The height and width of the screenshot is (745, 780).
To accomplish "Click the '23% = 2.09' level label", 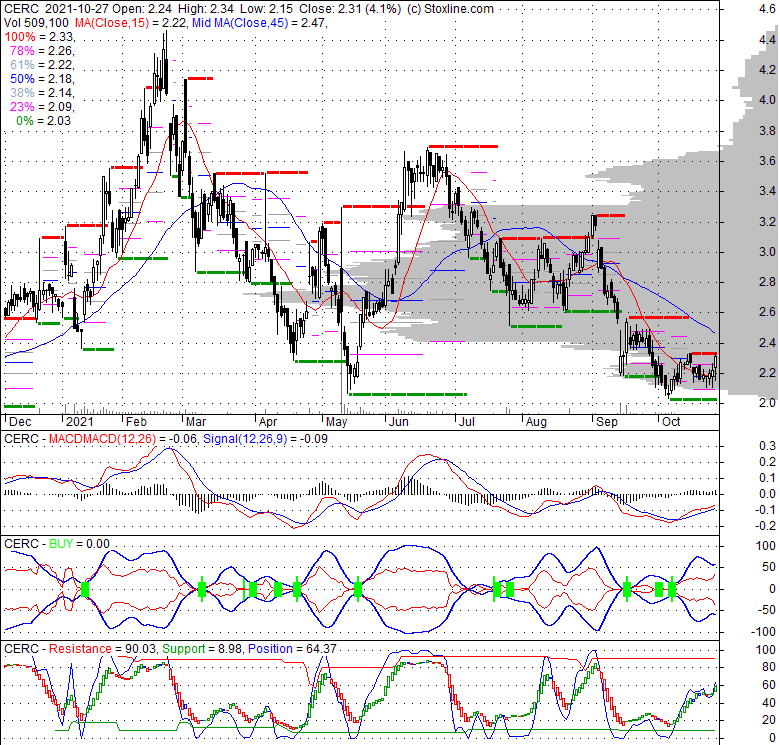I will (x=42, y=106).
